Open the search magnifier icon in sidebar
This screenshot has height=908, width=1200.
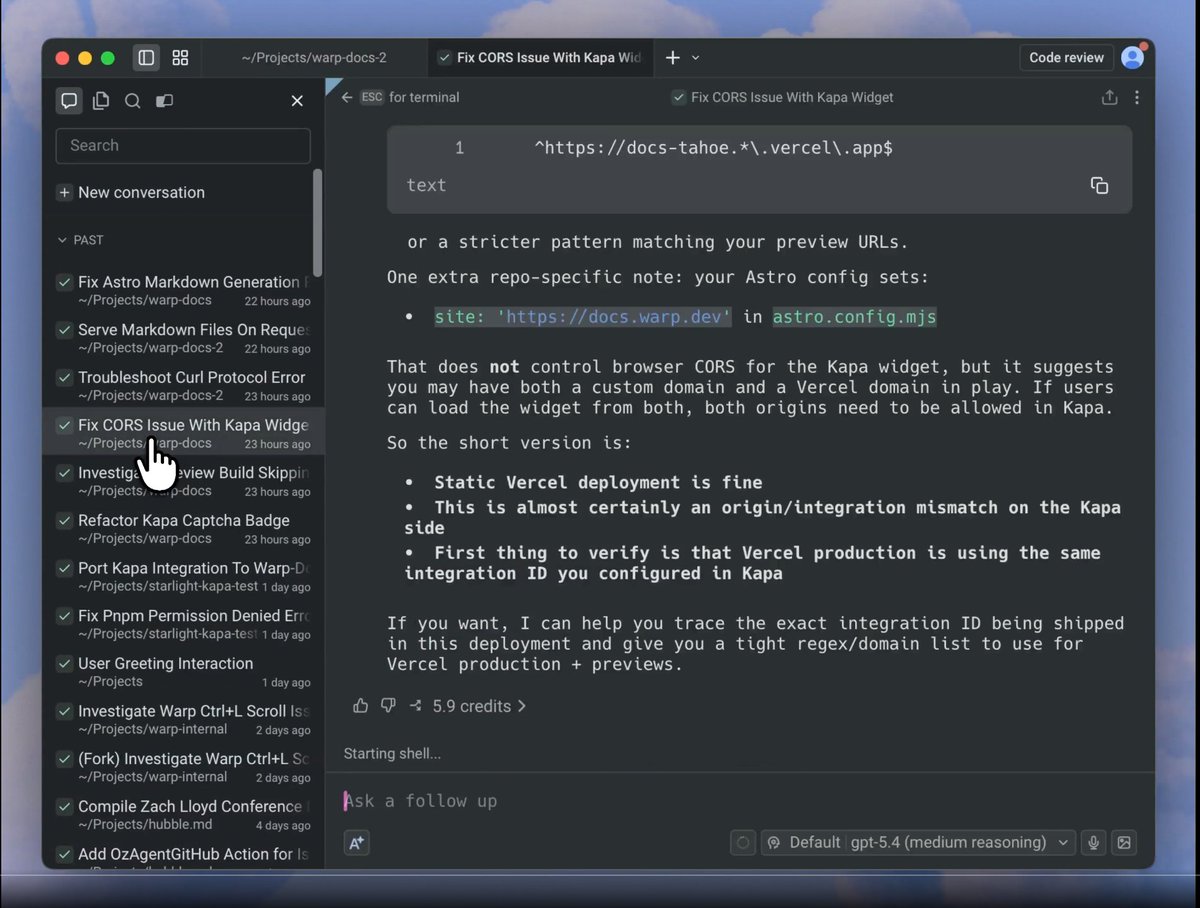(x=132, y=100)
